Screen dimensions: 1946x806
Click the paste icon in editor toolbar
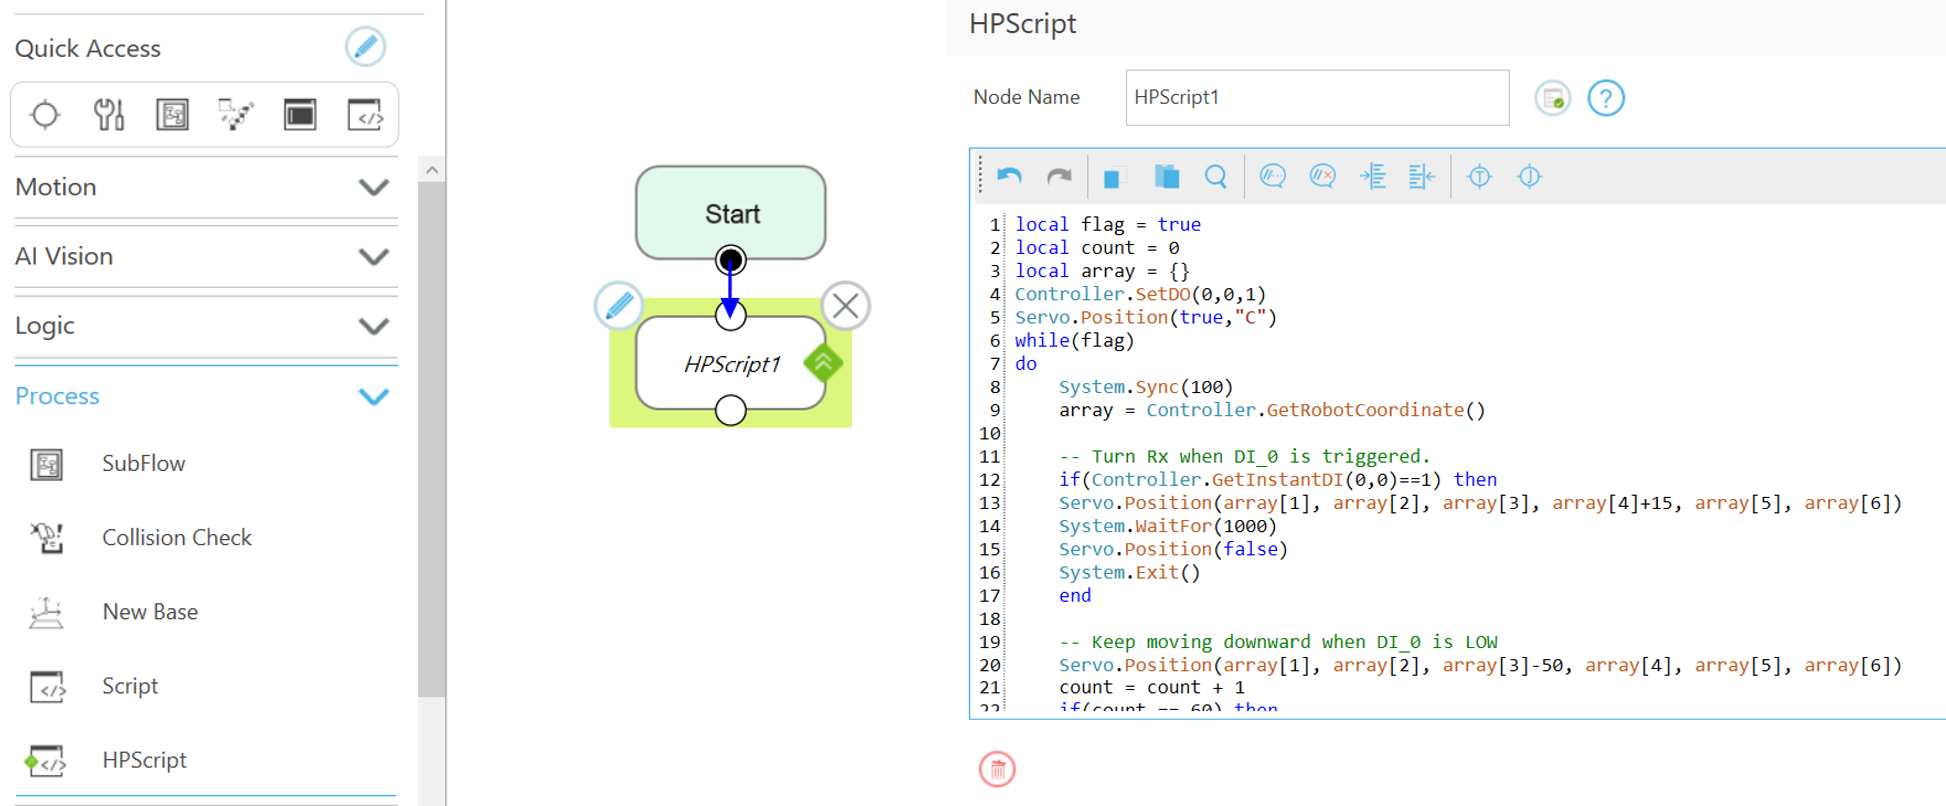pos(1166,177)
